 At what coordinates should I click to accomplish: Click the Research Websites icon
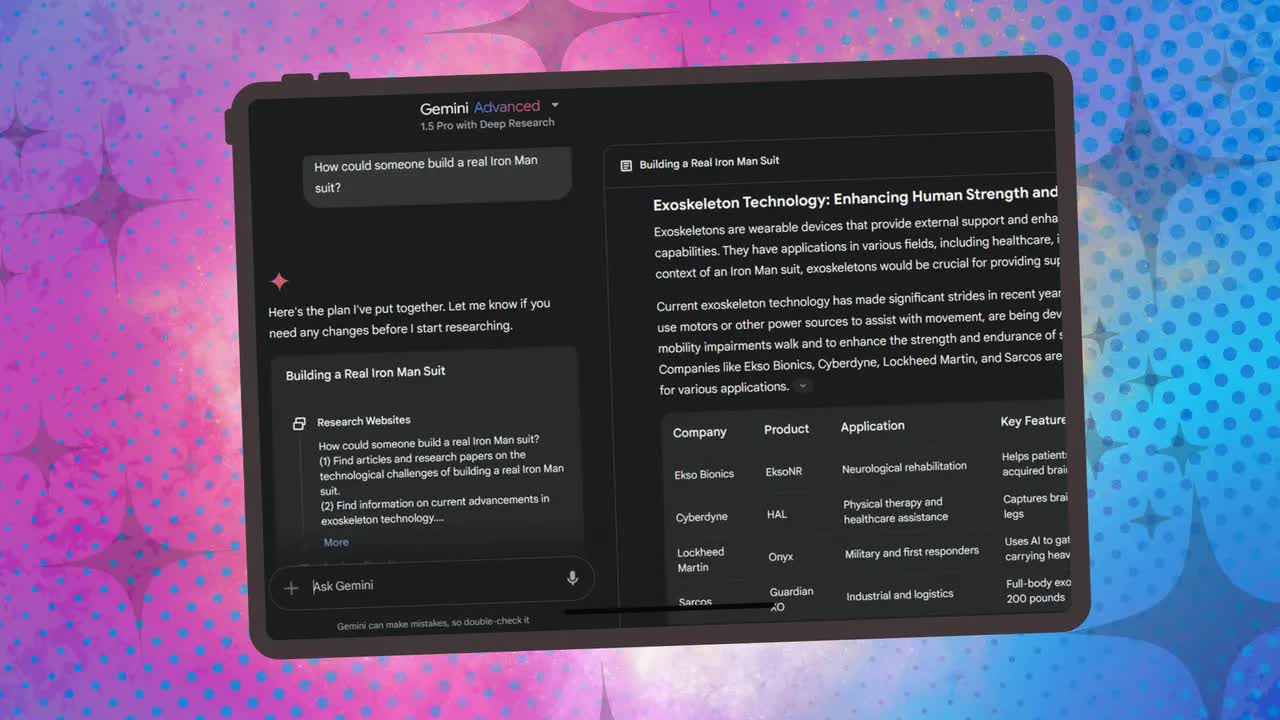coord(299,423)
